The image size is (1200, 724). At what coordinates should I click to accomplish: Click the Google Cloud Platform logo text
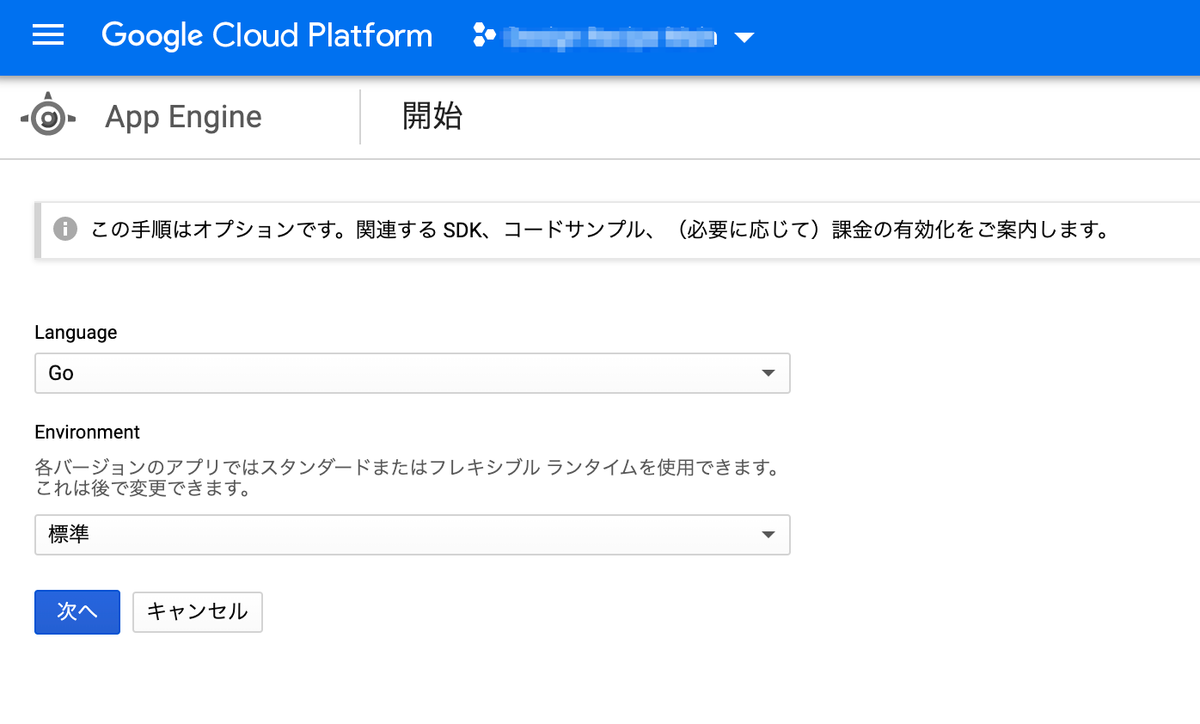coord(267,37)
